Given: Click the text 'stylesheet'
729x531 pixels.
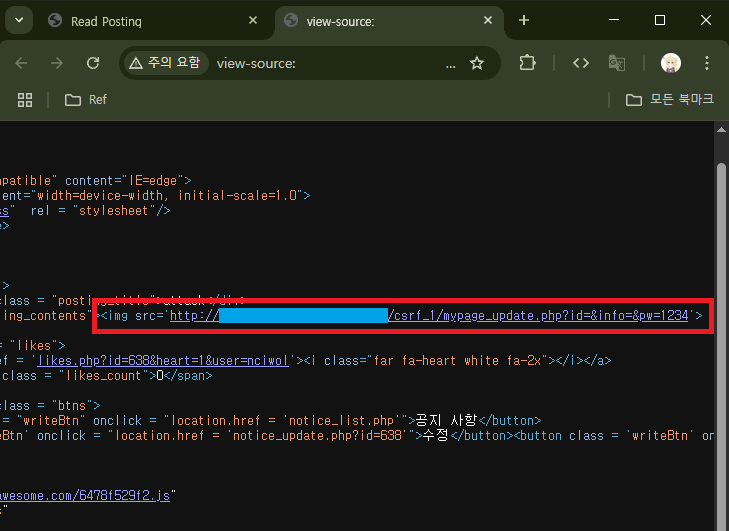Looking at the screenshot, I should click(113, 211).
